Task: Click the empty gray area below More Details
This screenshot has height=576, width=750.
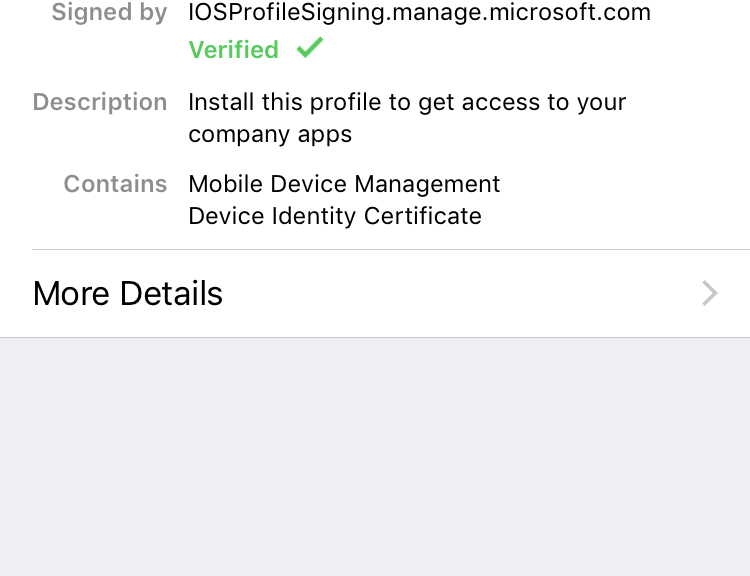Action: [x=375, y=457]
